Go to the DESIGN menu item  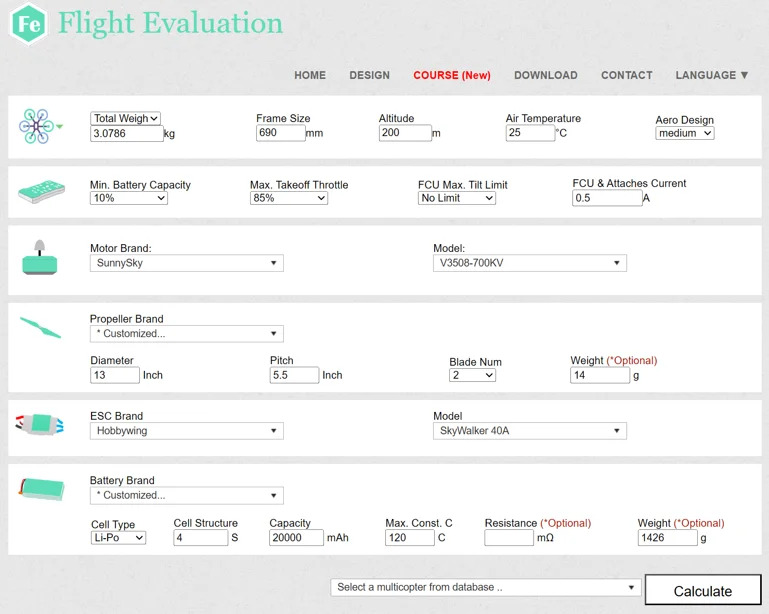369,75
